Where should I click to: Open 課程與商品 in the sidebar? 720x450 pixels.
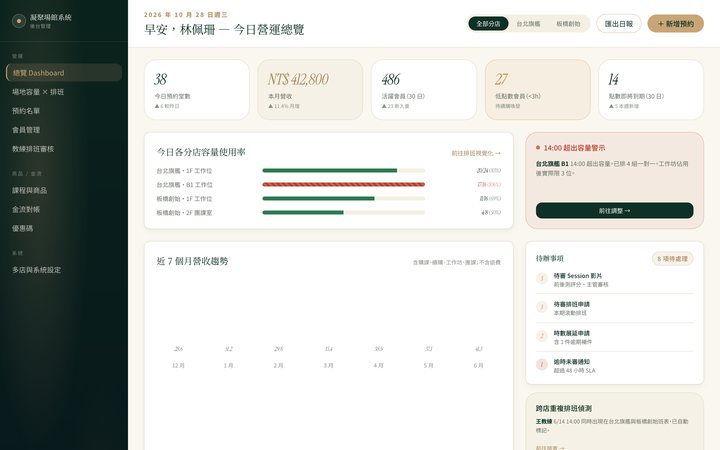pos(64,190)
